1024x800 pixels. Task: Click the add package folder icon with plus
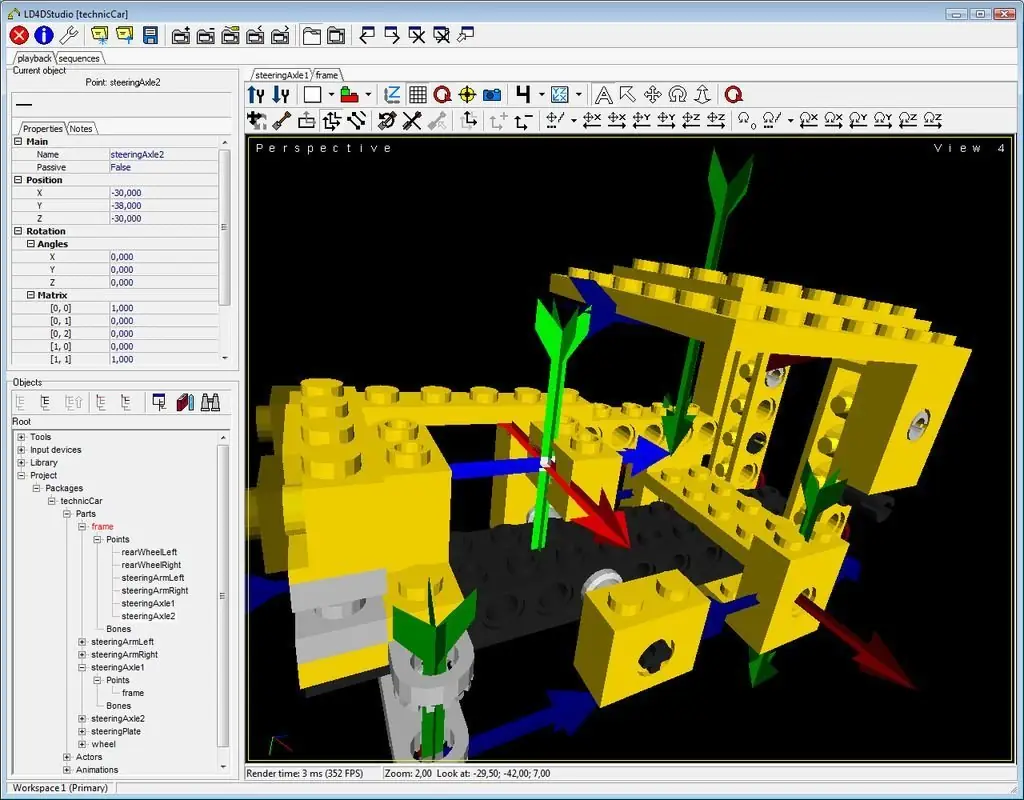[x=181, y=35]
